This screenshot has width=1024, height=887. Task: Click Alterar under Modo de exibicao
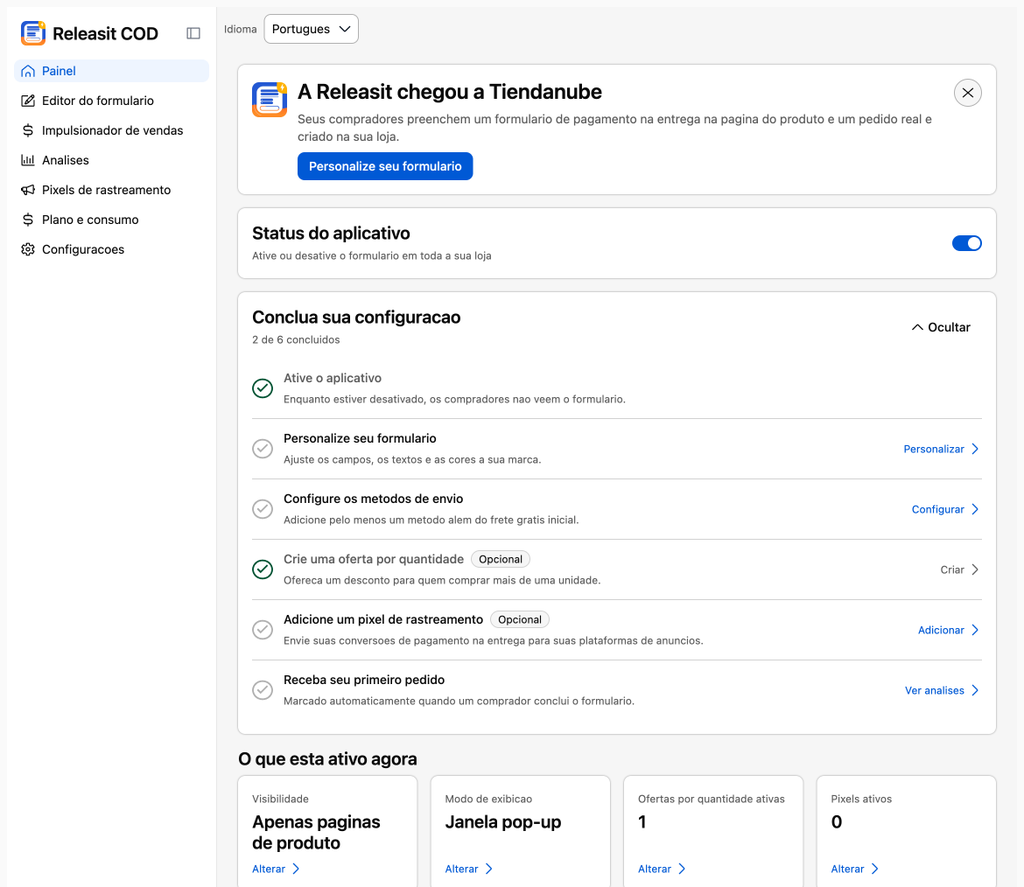[x=461, y=869]
